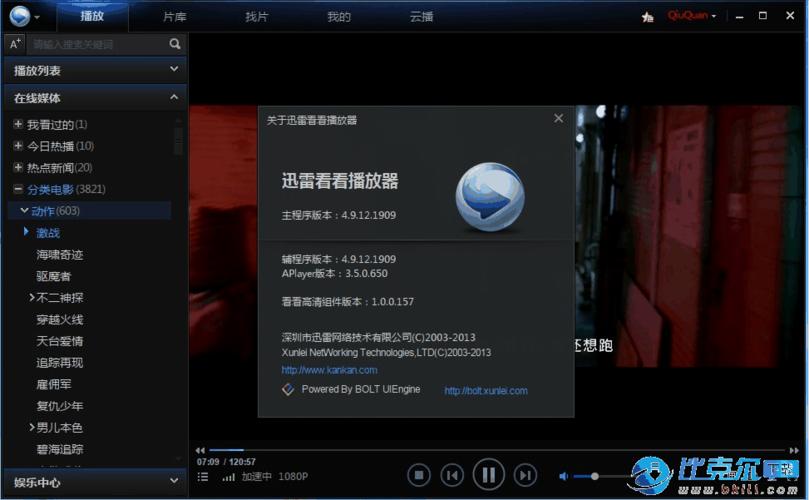Click the rewind double-arrow icon
The image size is (809, 500).
click(x=200, y=450)
